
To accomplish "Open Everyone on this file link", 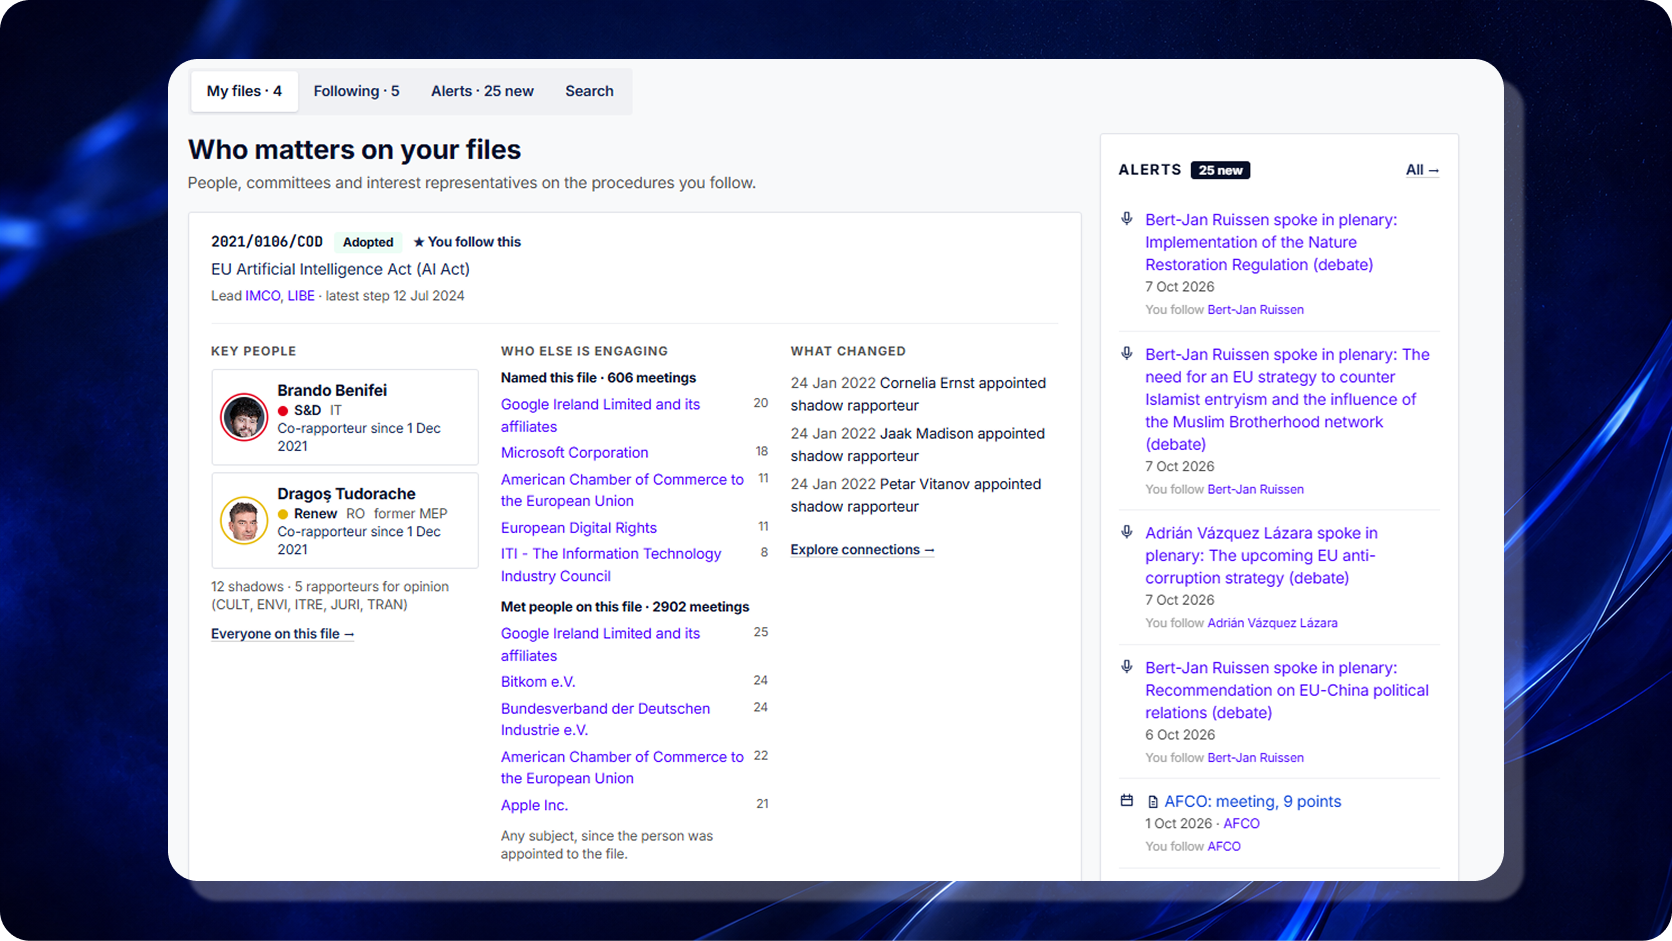I will coord(282,634).
